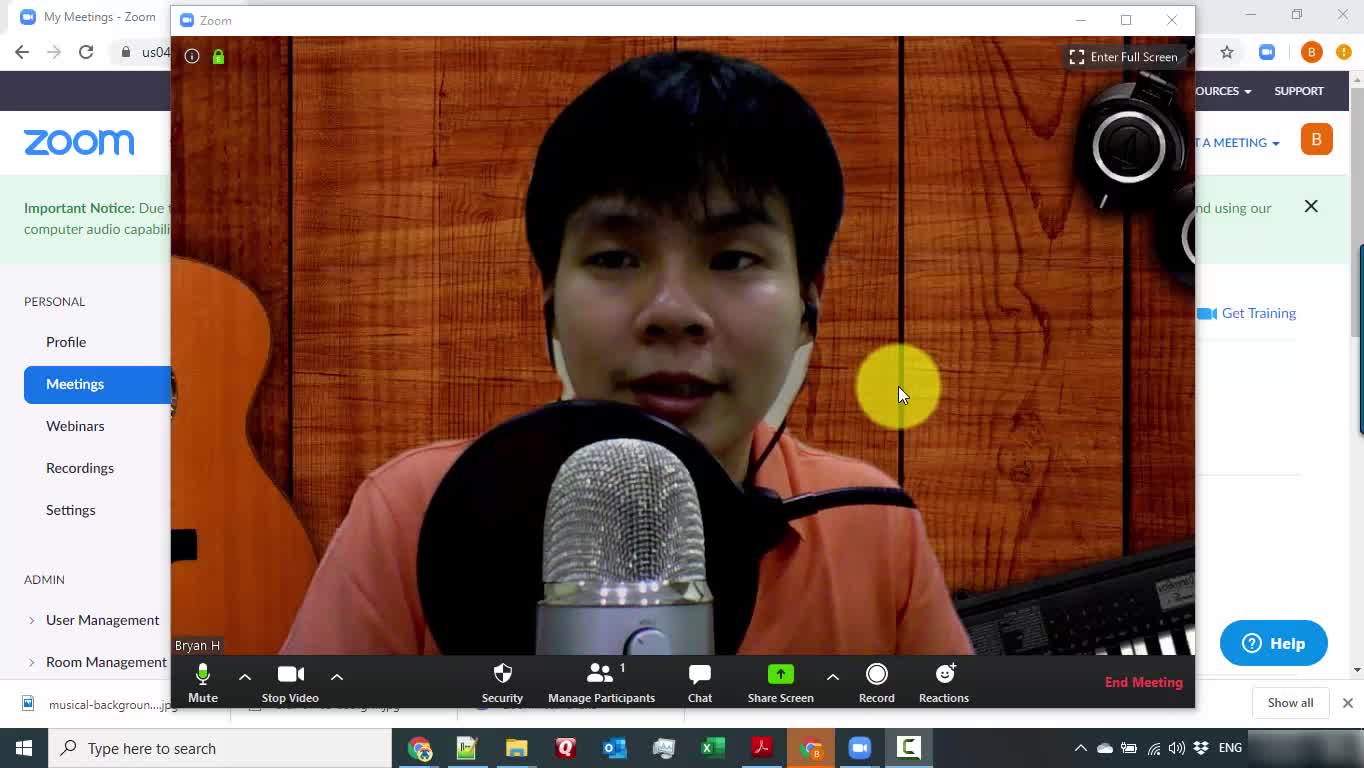Screen dimensions: 1364x768
Task: Enter Full Screen mode
Action: [1123, 57]
